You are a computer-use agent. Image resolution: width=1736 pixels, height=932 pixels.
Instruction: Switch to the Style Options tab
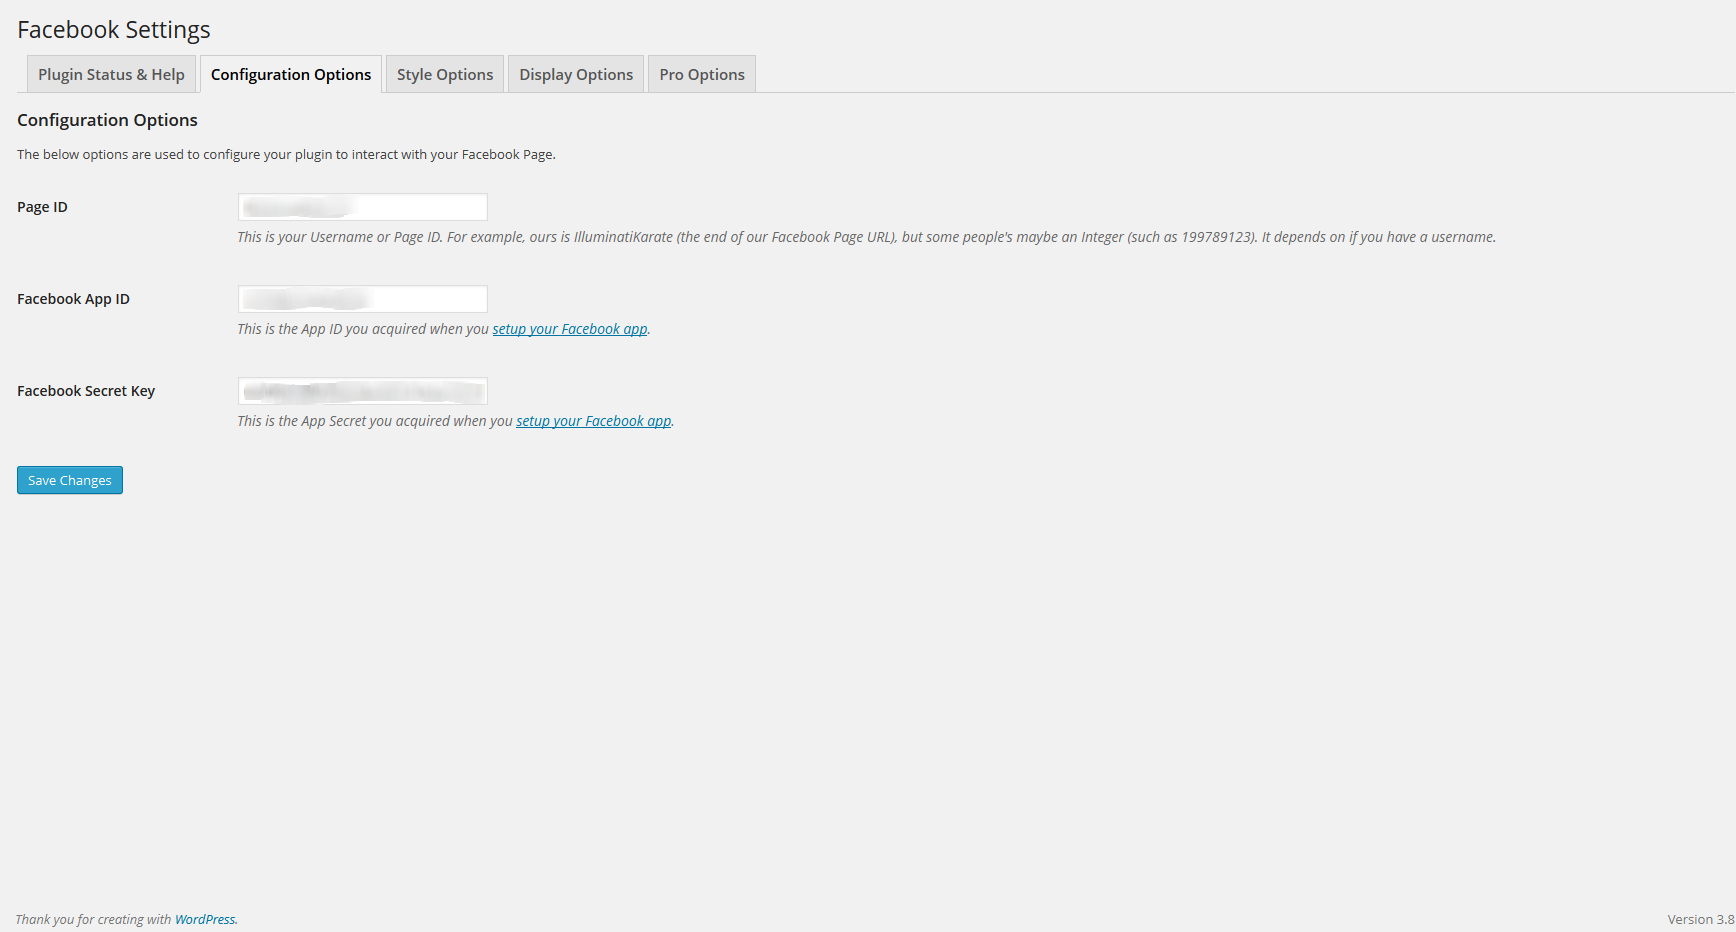(445, 75)
